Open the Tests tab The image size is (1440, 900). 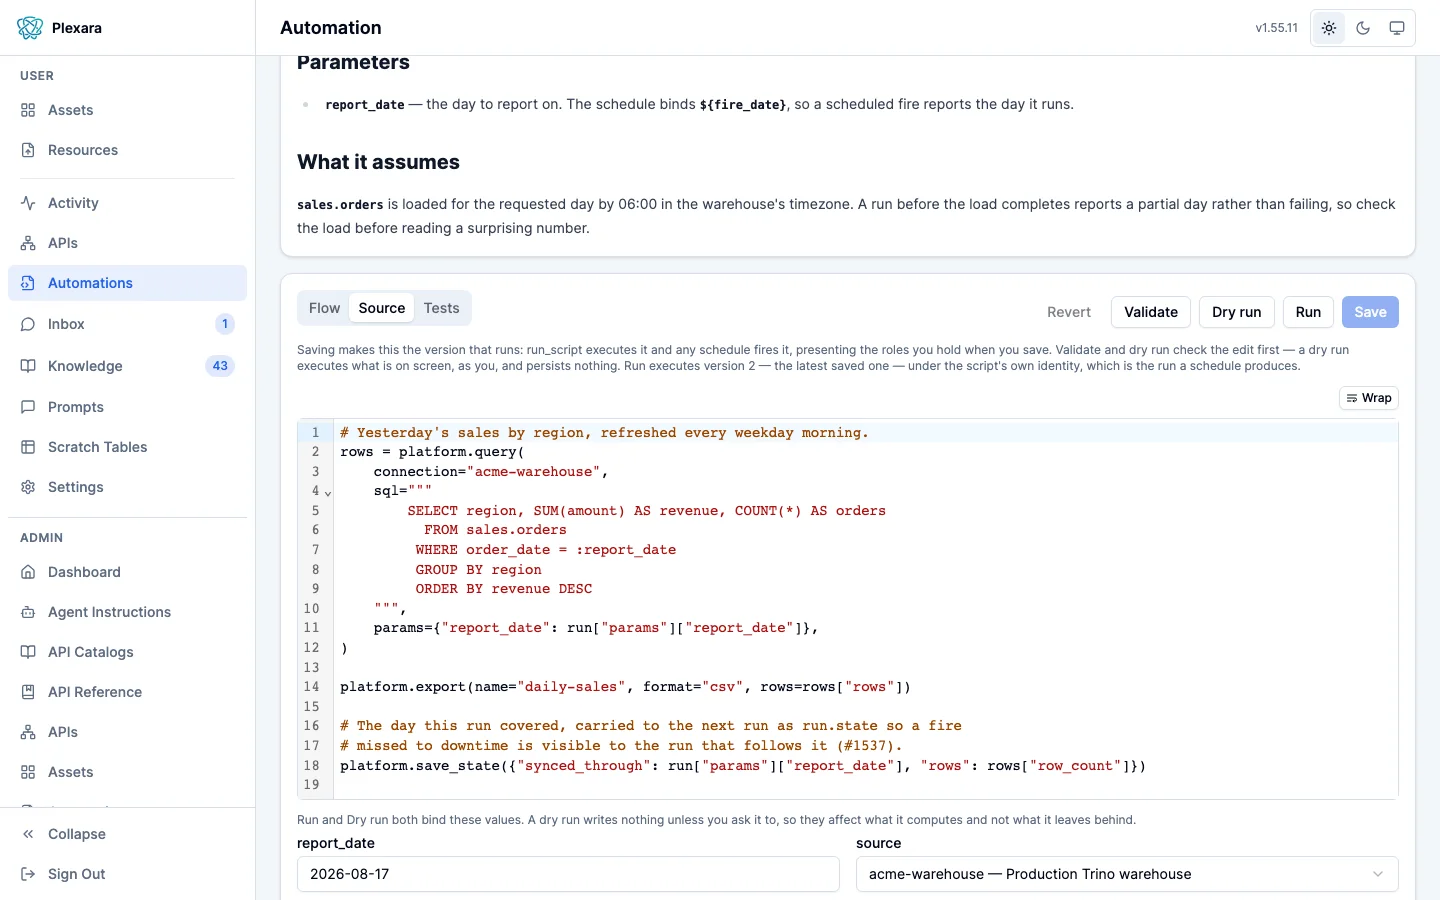(x=441, y=308)
